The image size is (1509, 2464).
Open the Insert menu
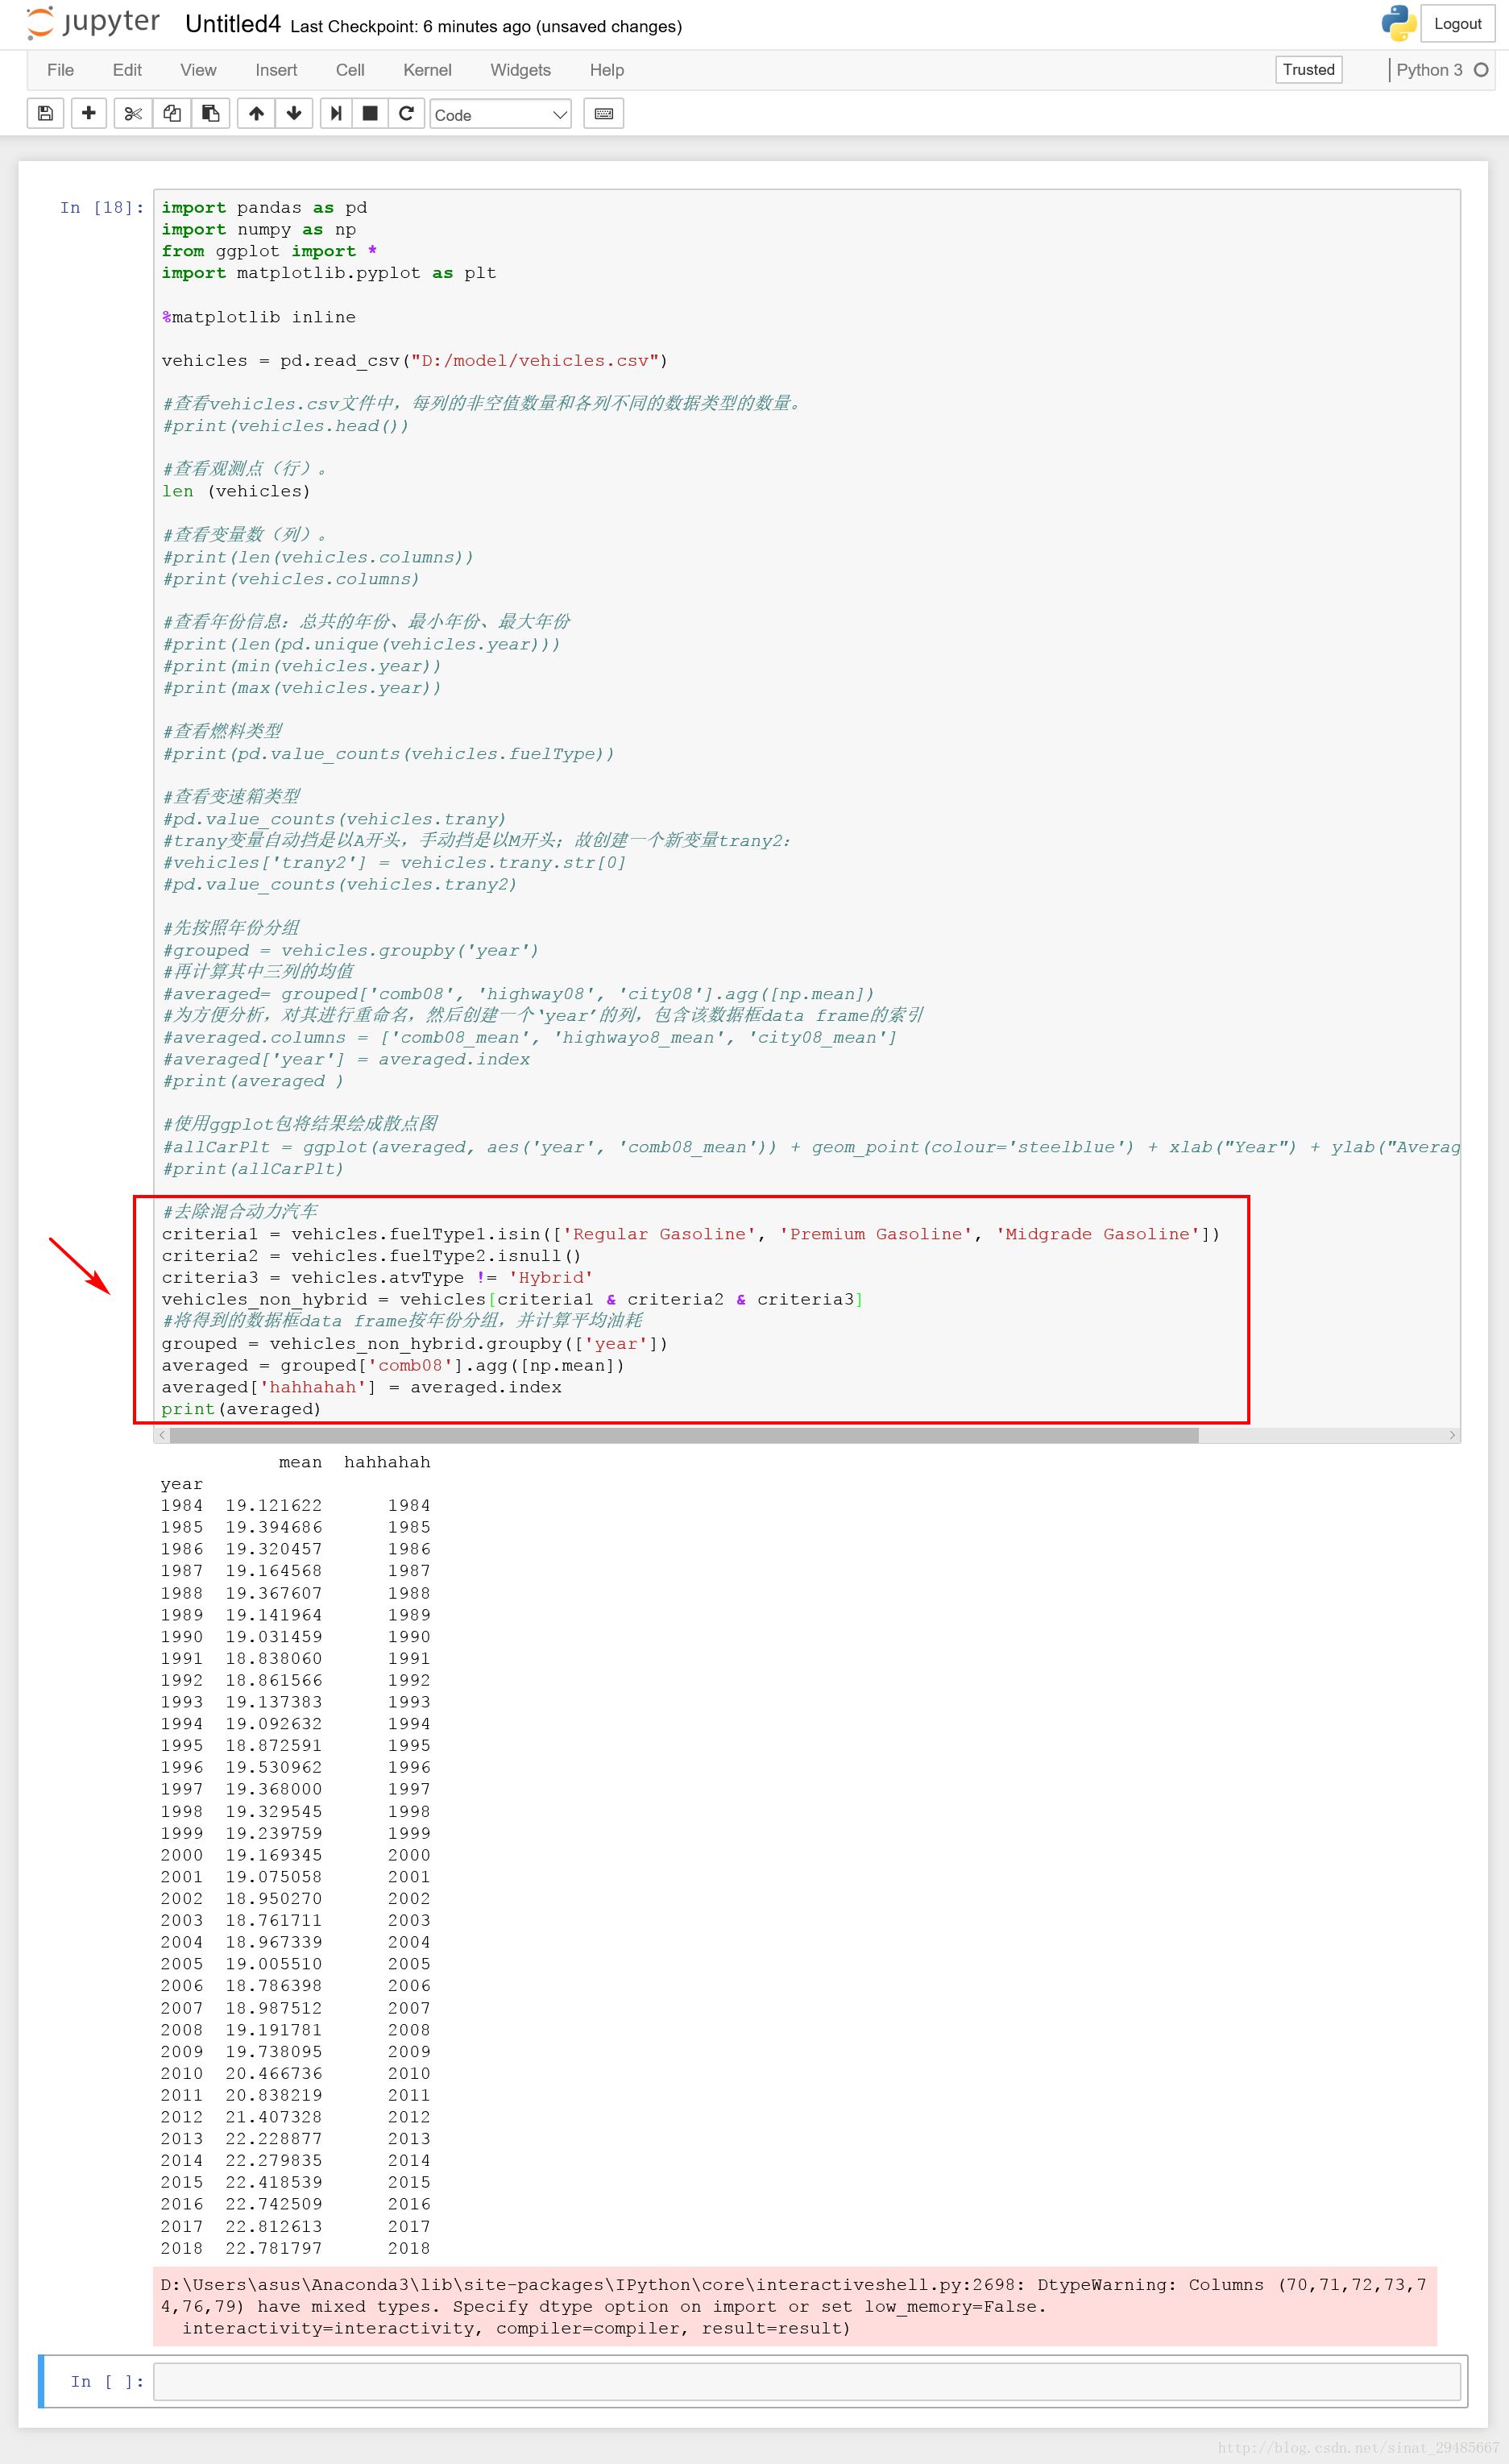276,70
